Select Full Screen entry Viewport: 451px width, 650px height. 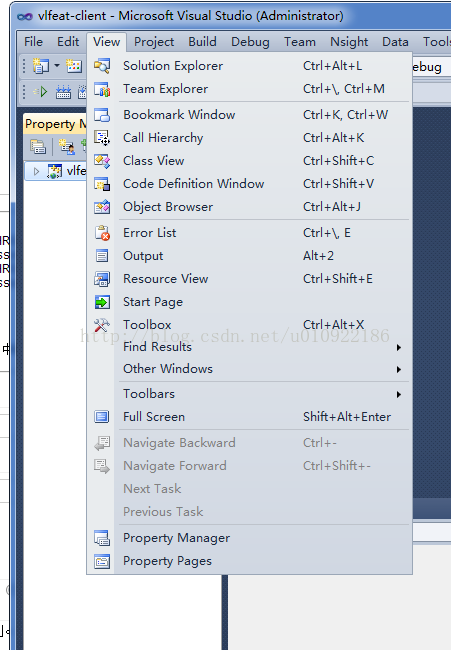(x=250, y=417)
